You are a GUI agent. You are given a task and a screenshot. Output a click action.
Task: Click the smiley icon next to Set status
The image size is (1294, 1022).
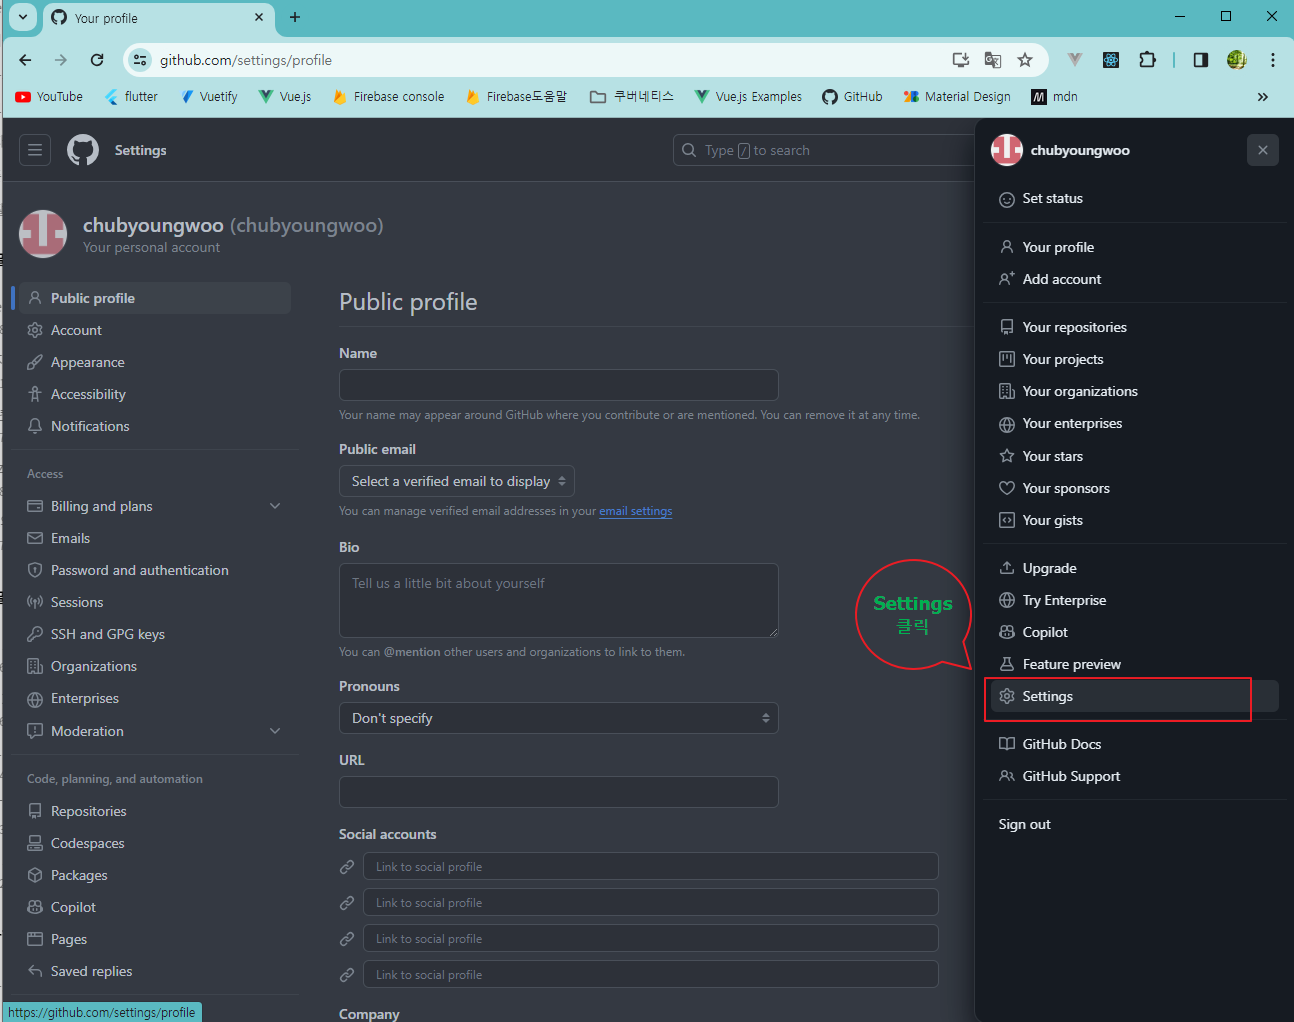pyautogui.click(x=1007, y=199)
